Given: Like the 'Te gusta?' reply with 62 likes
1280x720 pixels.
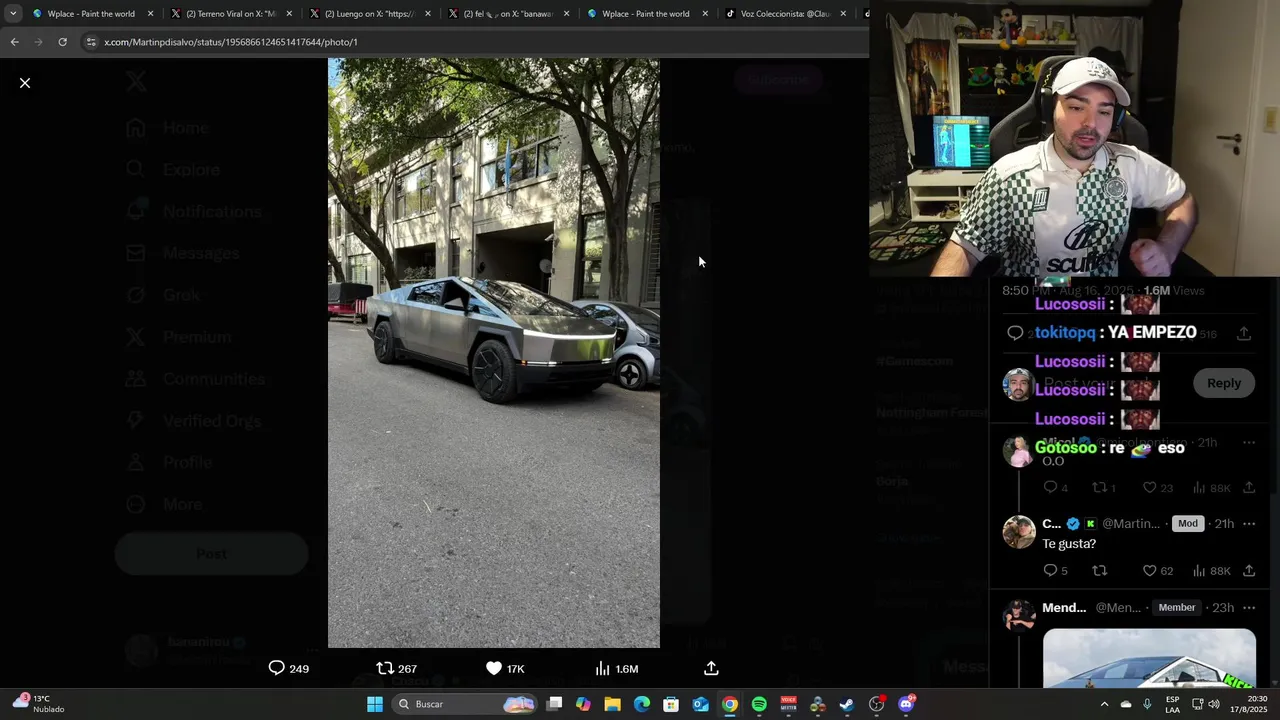Looking at the screenshot, I should 1150,571.
